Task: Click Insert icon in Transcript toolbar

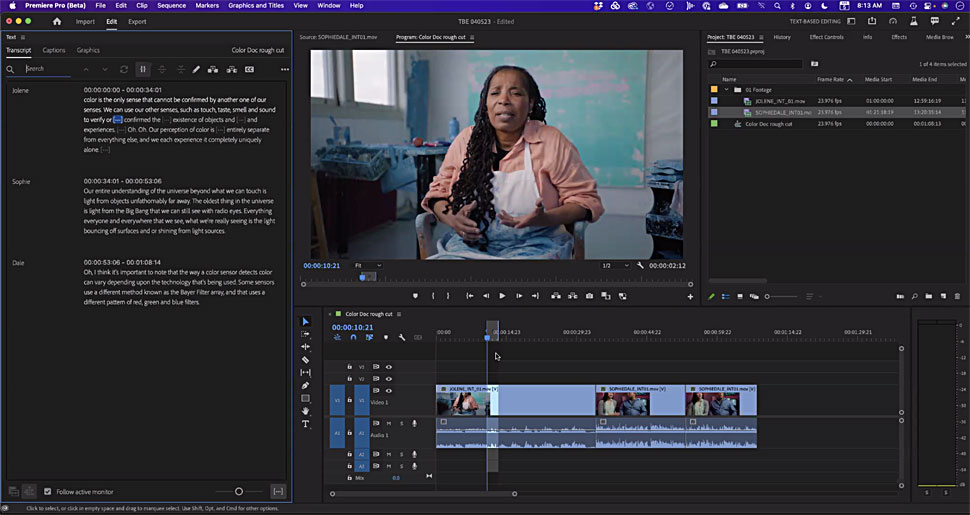Action: coord(213,69)
